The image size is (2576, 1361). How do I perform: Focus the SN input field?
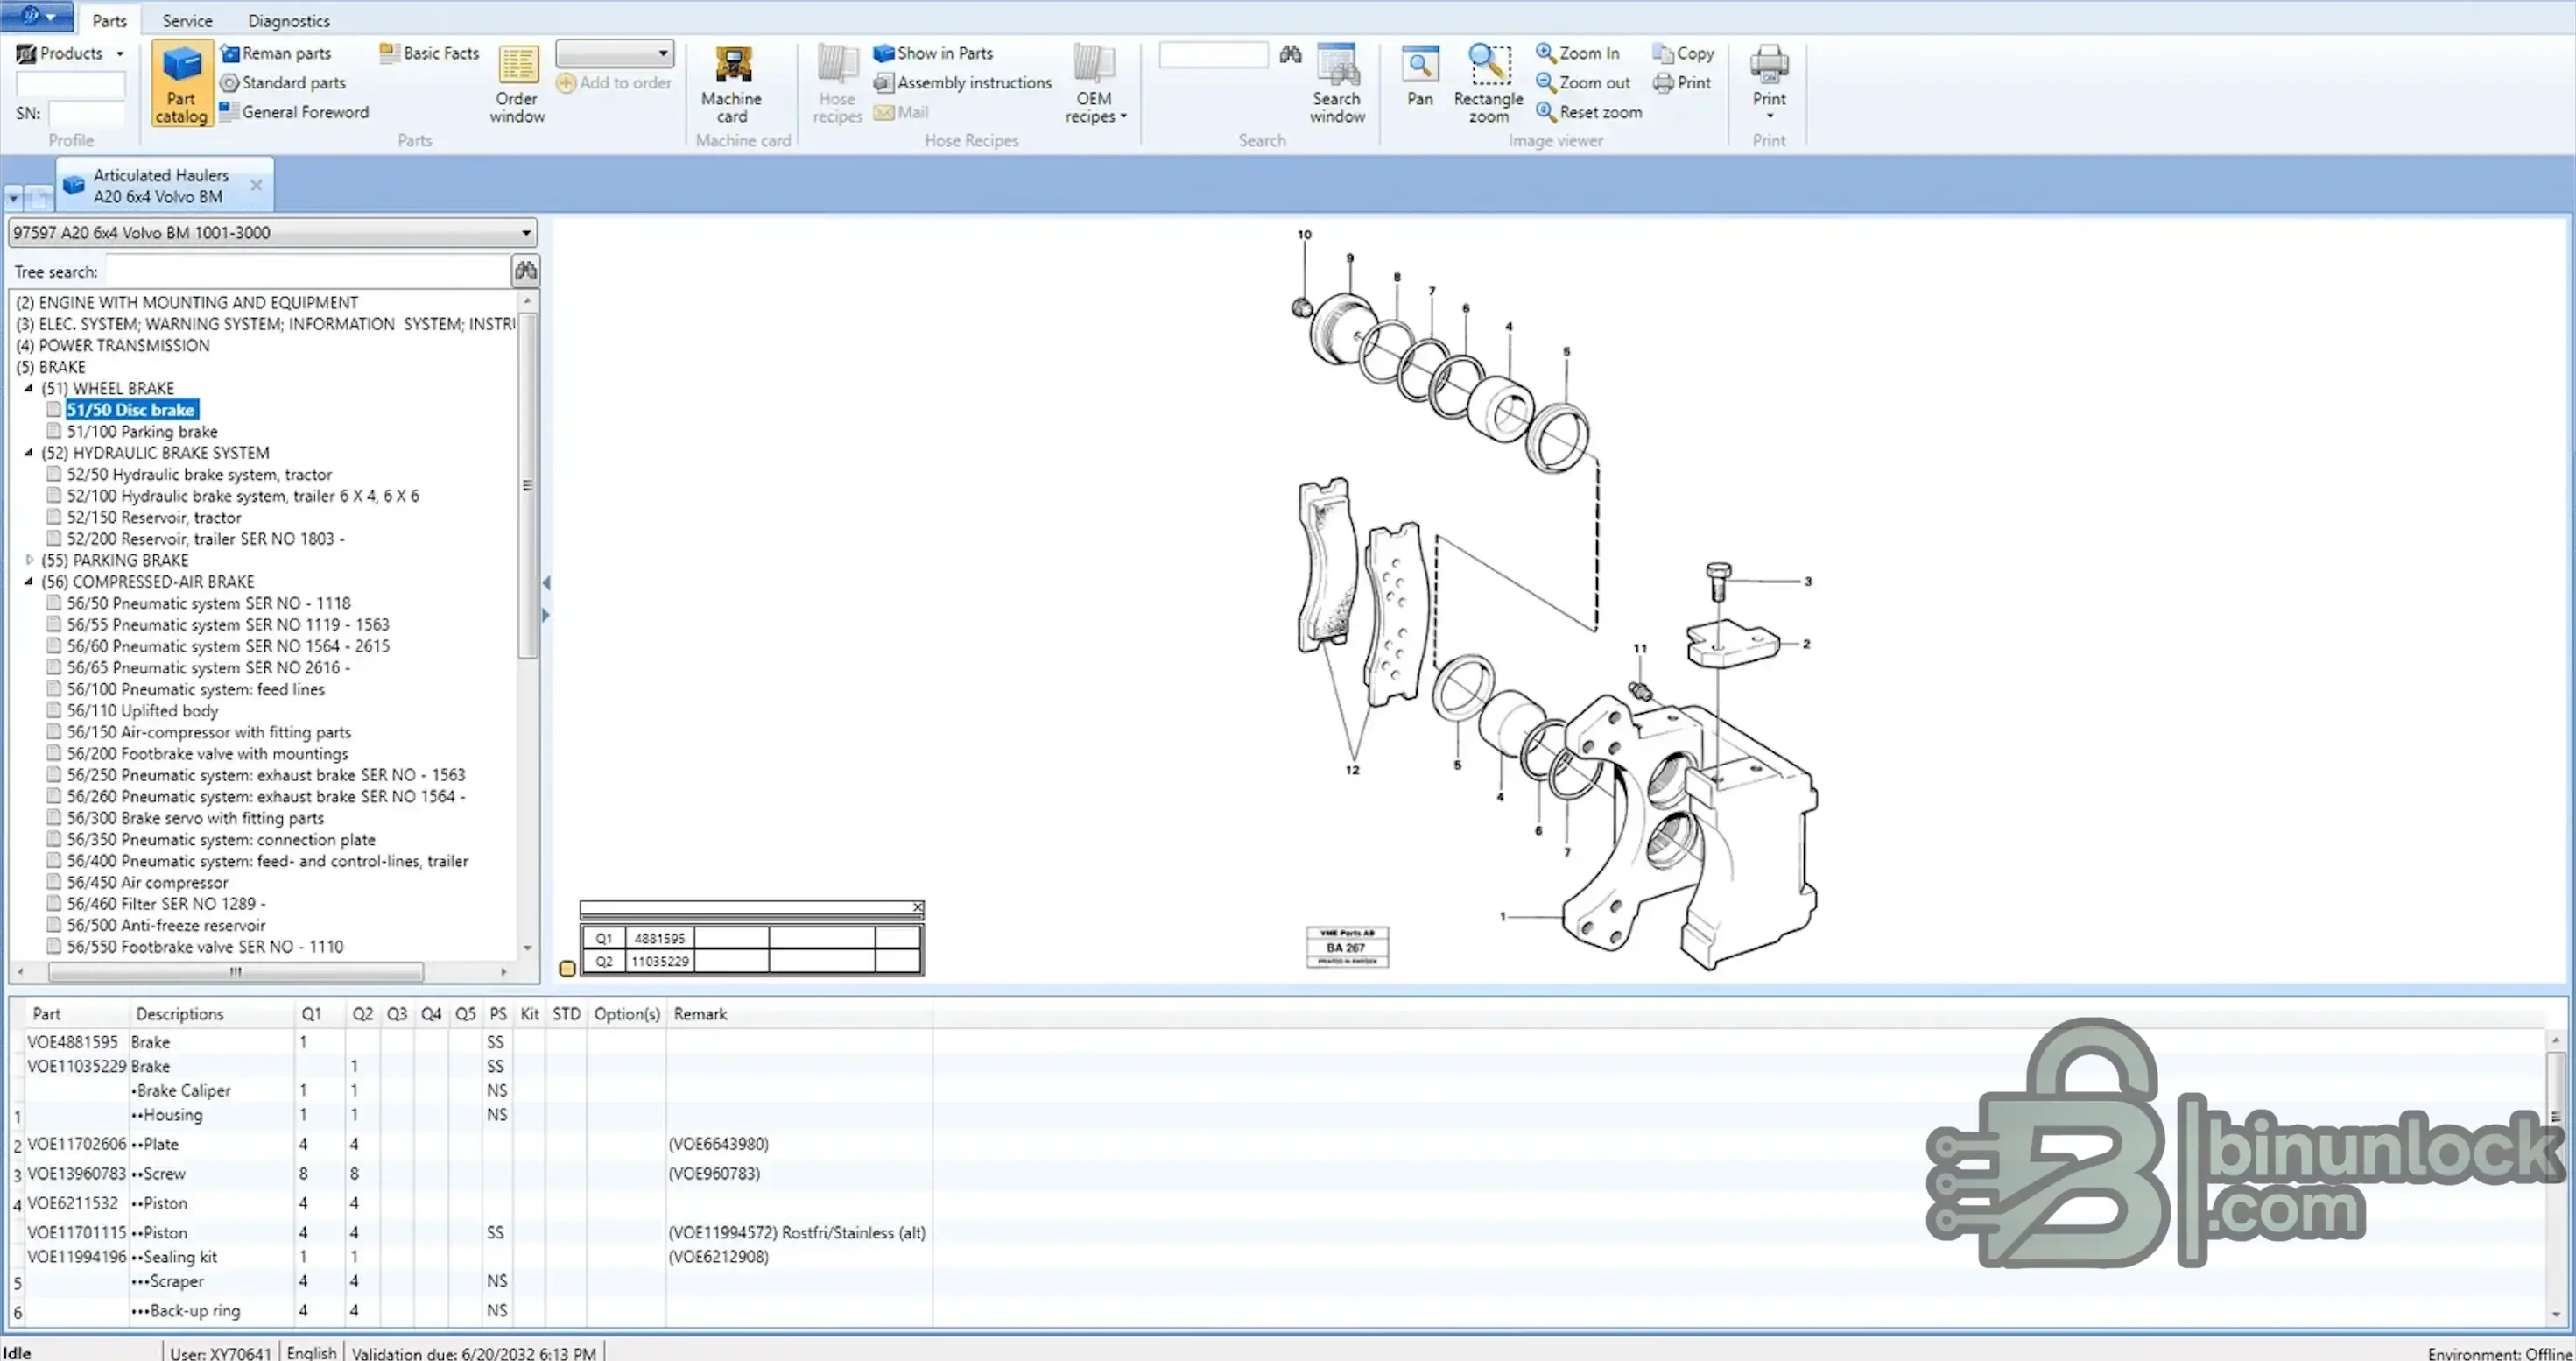pyautogui.click(x=87, y=113)
